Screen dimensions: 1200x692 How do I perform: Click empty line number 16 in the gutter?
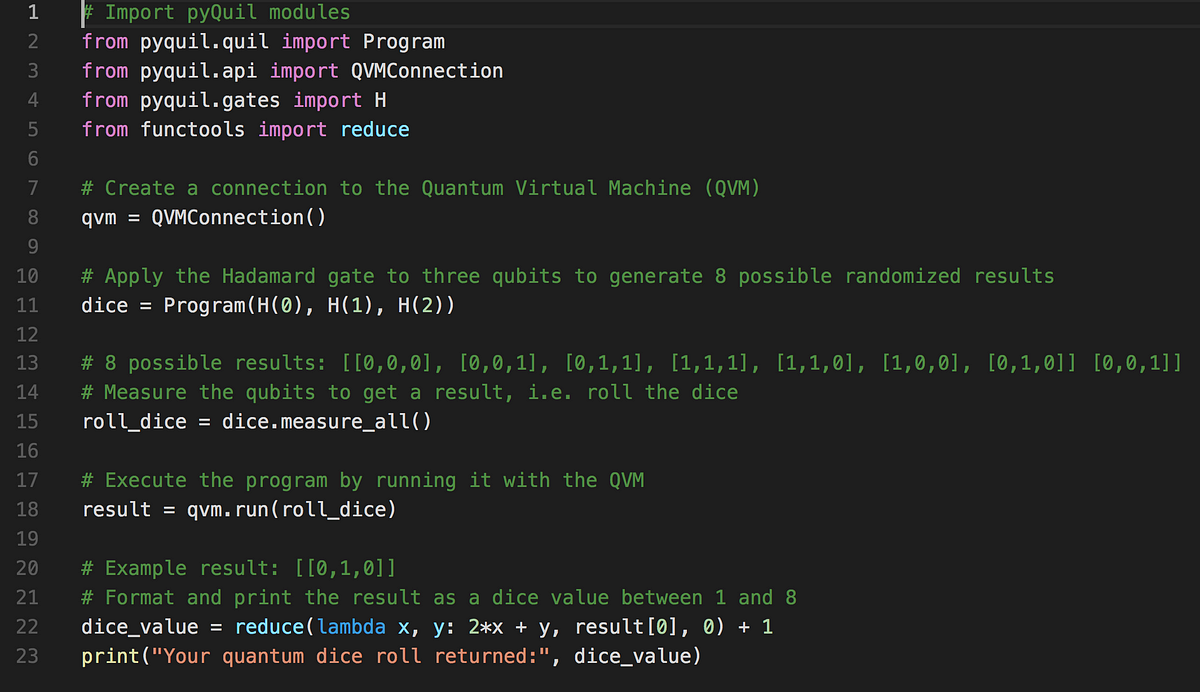27,451
